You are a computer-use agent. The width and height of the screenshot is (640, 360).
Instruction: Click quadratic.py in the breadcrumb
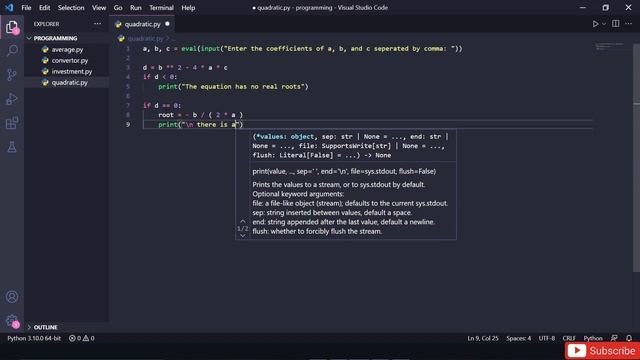(x=145, y=38)
